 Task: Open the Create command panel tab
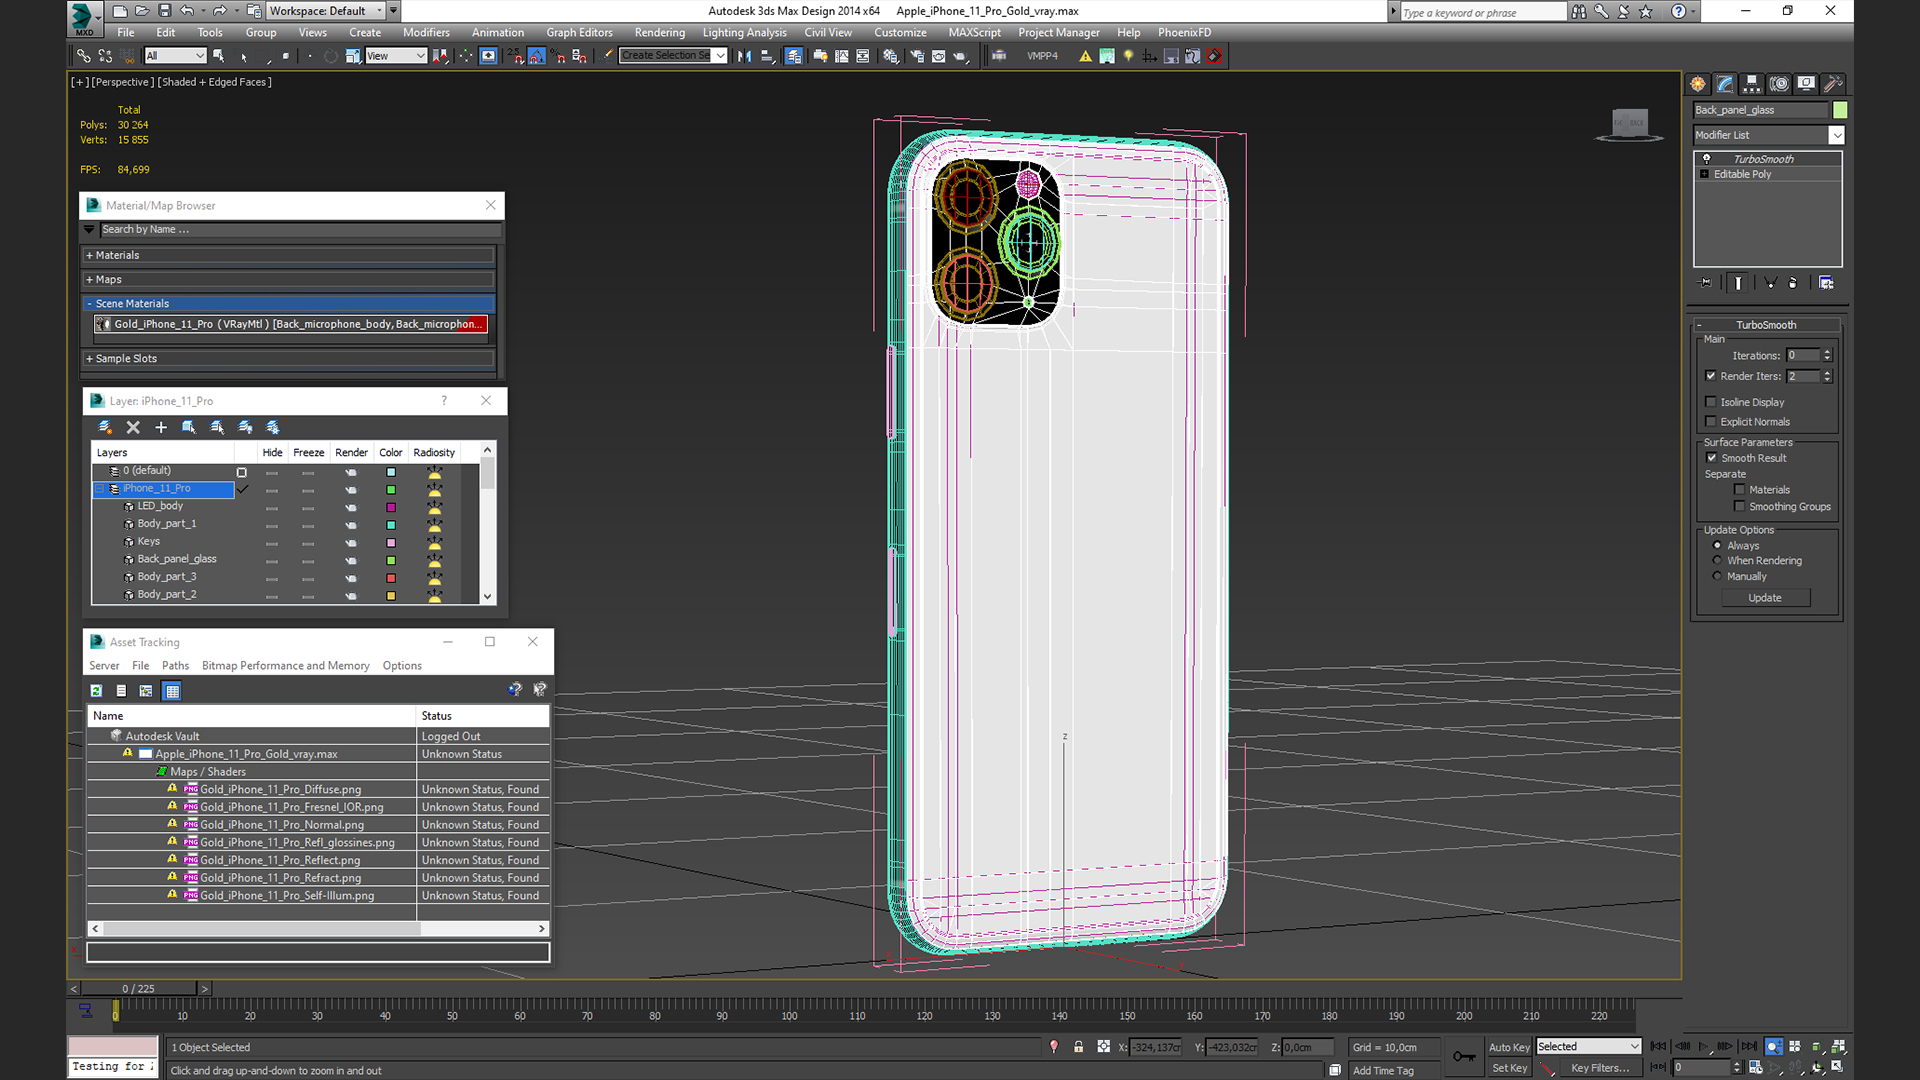coord(1698,84)
